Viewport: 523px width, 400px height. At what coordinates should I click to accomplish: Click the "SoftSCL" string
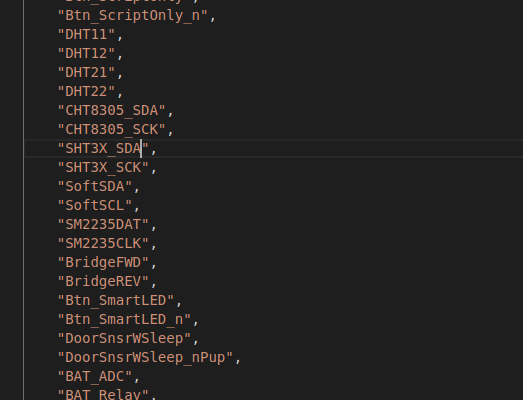(95, 206)
